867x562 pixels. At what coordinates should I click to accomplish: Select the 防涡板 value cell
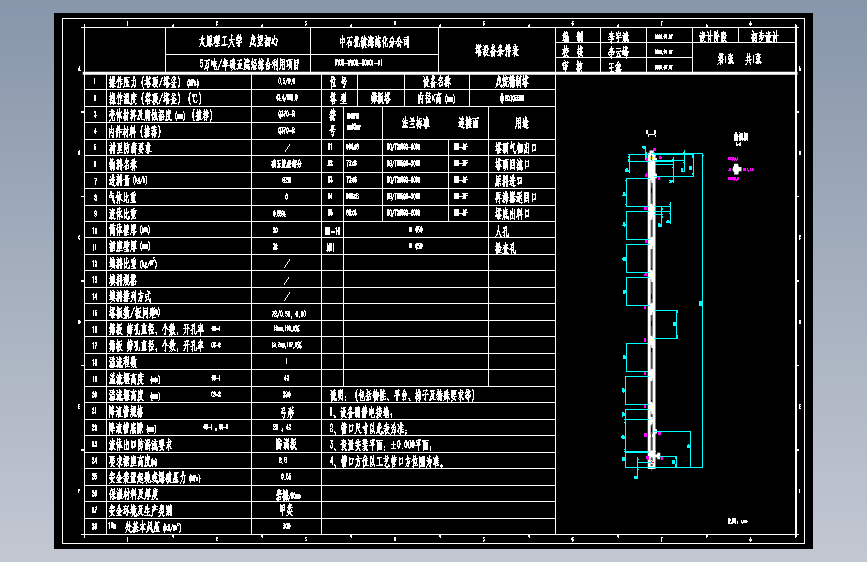point(286,444)
